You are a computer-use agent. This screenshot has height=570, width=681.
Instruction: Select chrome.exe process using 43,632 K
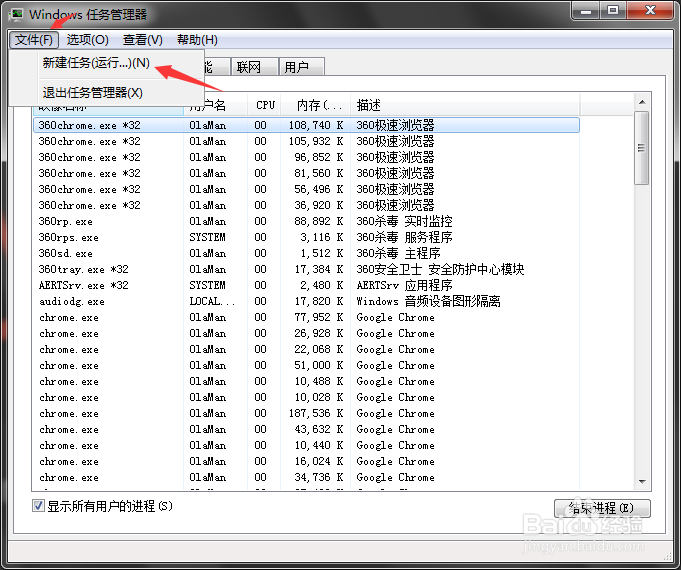306,429
